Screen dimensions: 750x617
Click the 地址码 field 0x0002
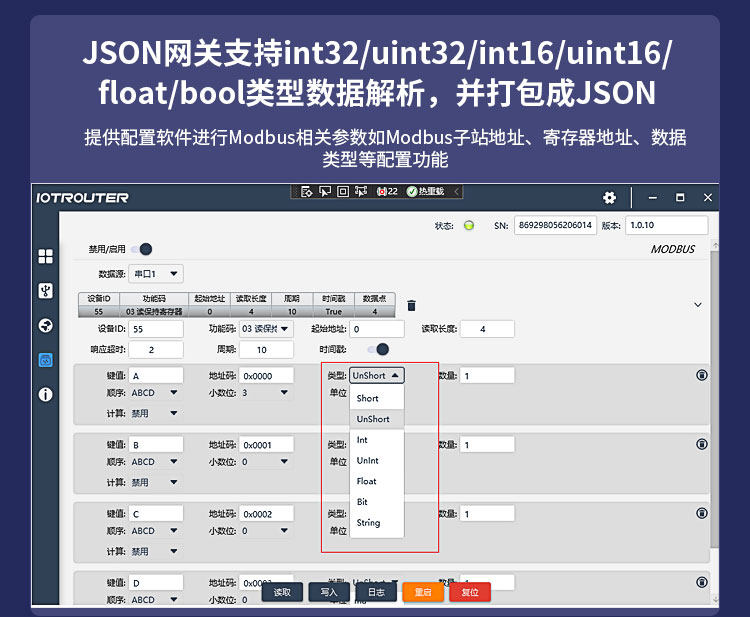(x=266, y=514)
